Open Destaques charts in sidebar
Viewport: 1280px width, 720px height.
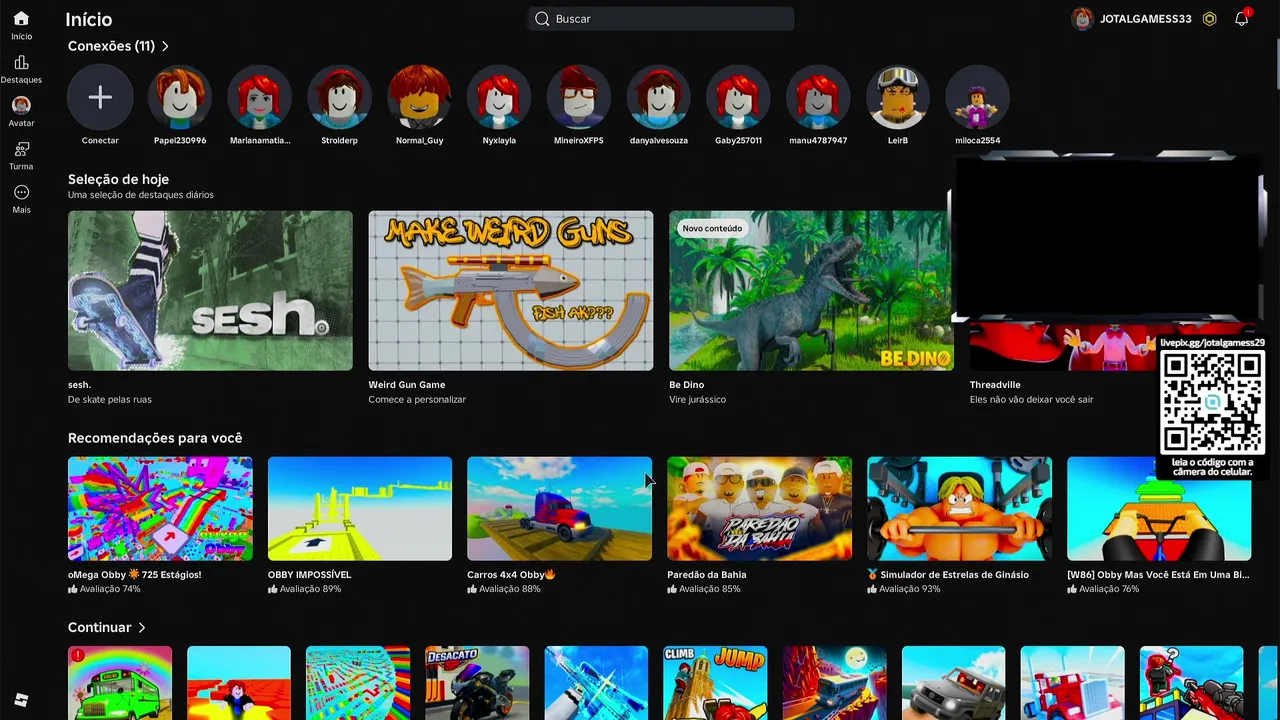21,63
